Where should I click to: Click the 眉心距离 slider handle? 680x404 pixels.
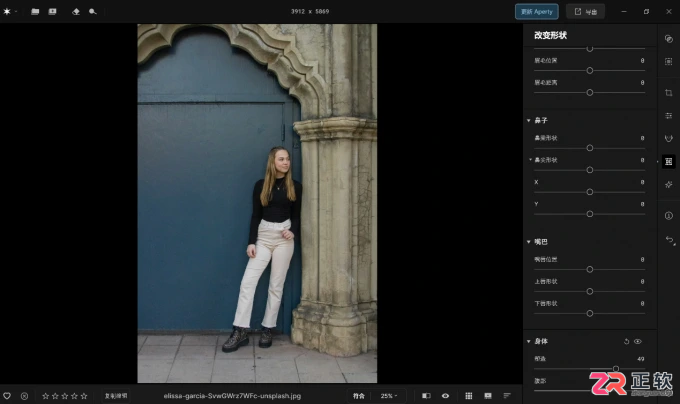590,92
